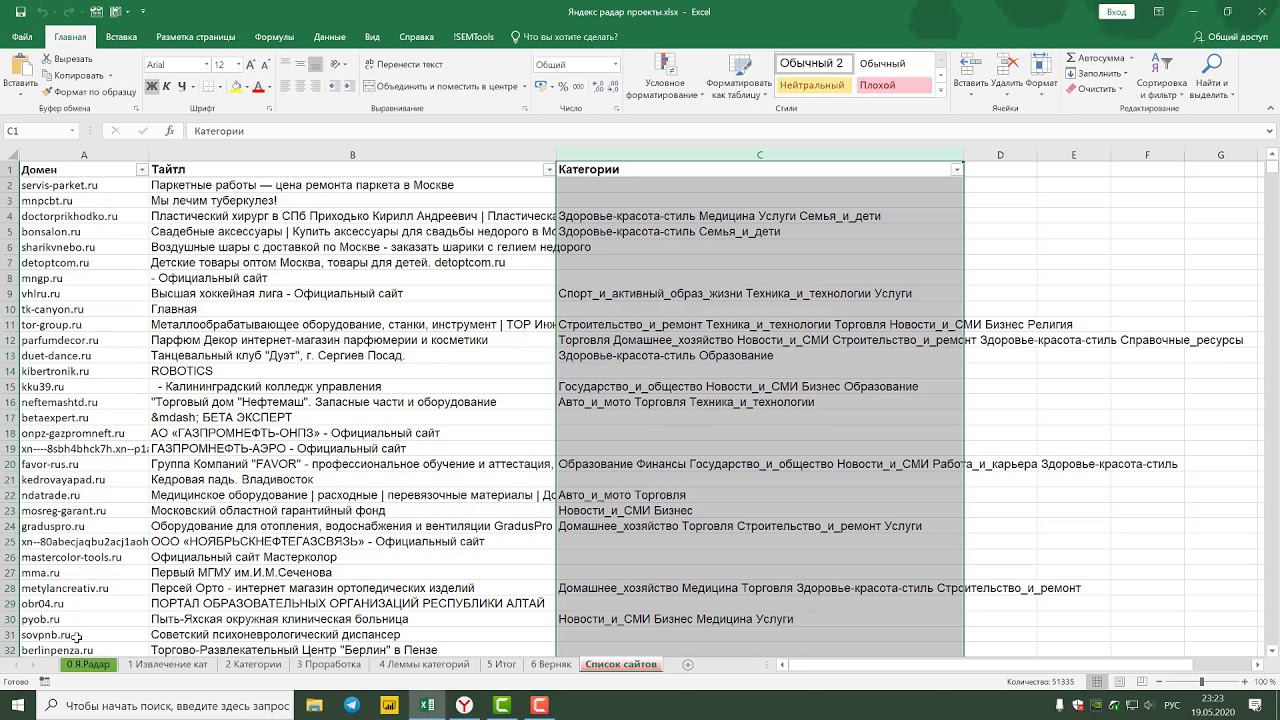The width and height of the screenshot is (1280, 720).
Task: Open filter dropdown for Категории column
Action: [957, 170]
